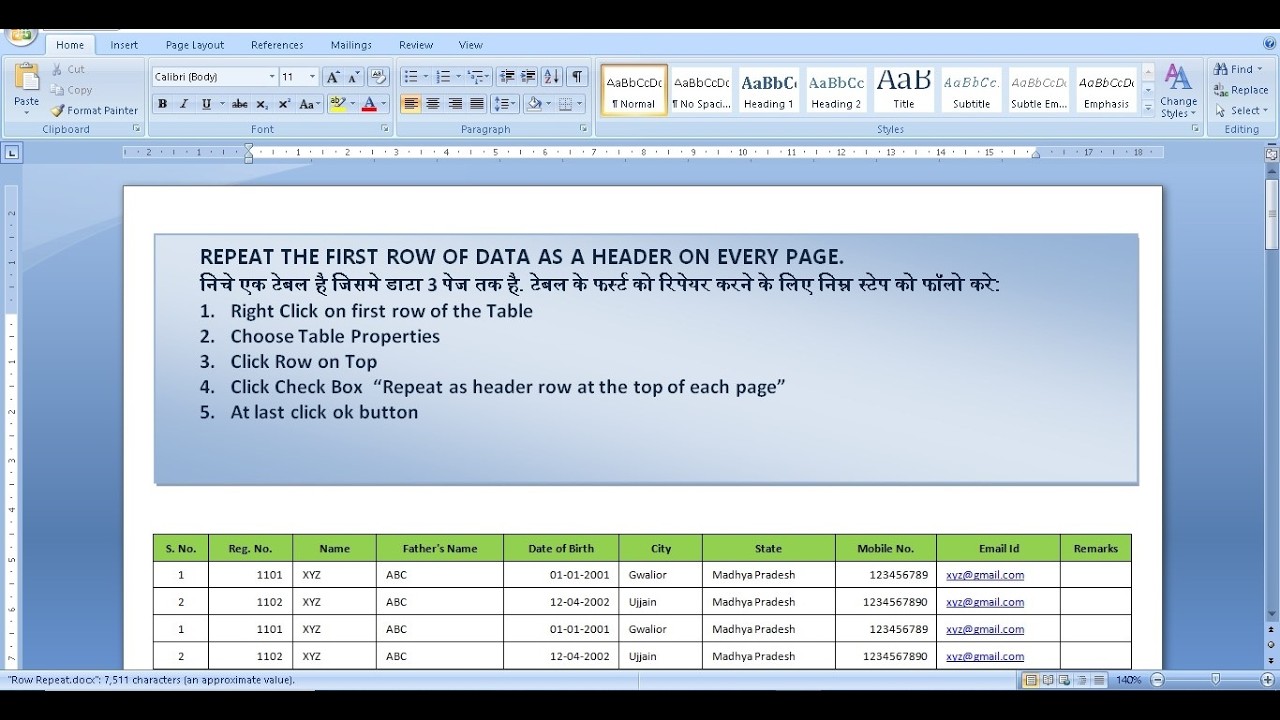Click xyz@gmail.com link in first row

pos(985,575)
